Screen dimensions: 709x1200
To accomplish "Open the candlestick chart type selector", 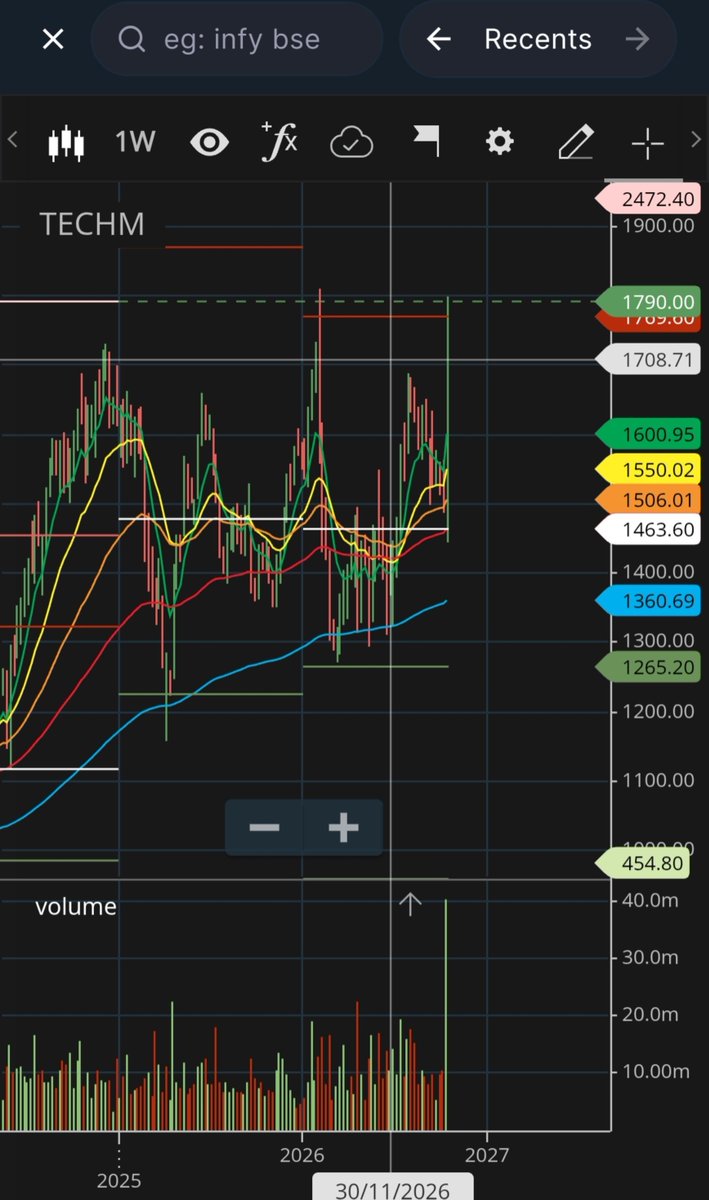I will pyautogui.click(x=66, y=142).
